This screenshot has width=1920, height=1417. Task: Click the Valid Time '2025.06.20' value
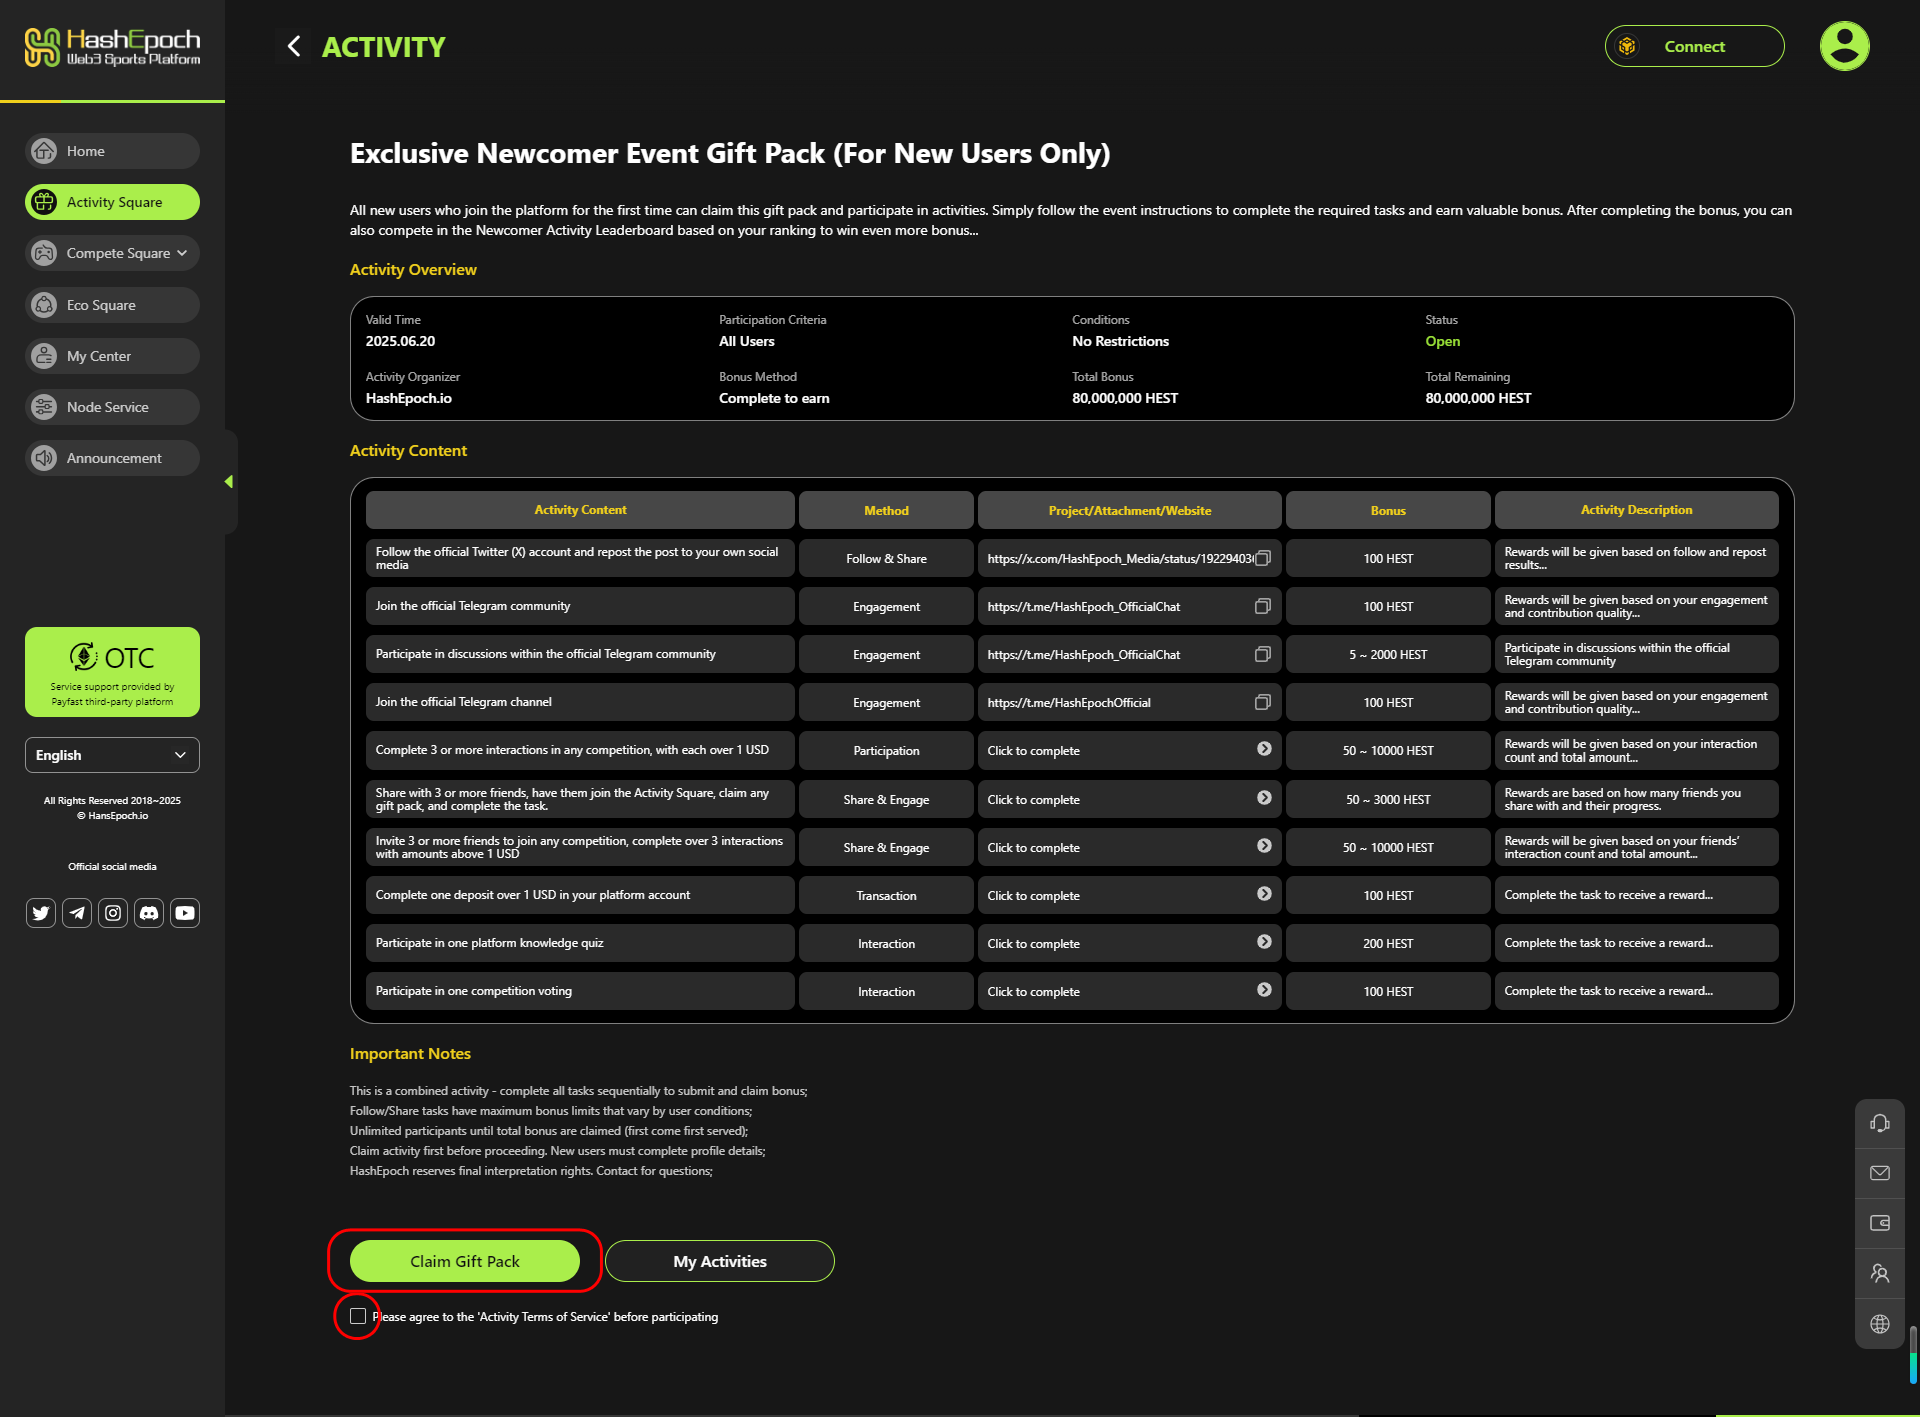pos(400,341)
